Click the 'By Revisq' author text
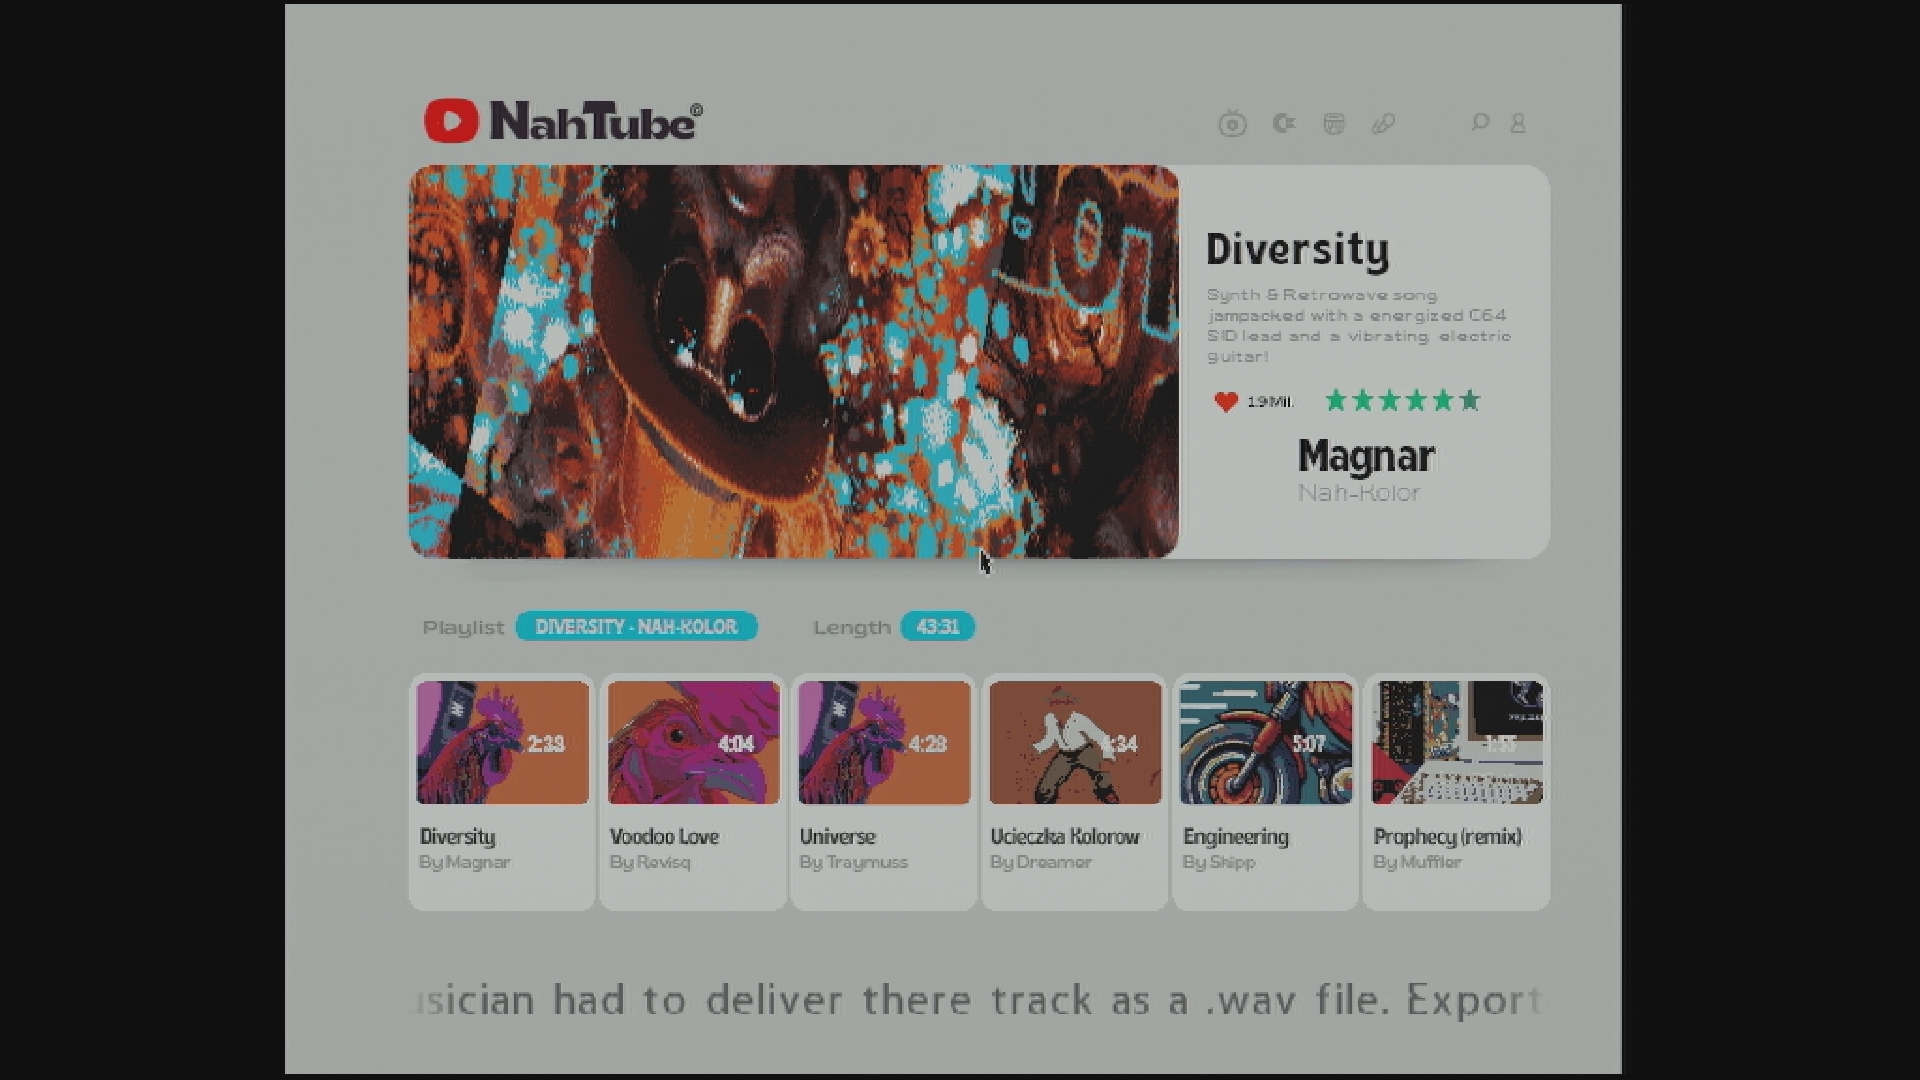This screenshot has height=1080, width=1920. click(650, 862)
